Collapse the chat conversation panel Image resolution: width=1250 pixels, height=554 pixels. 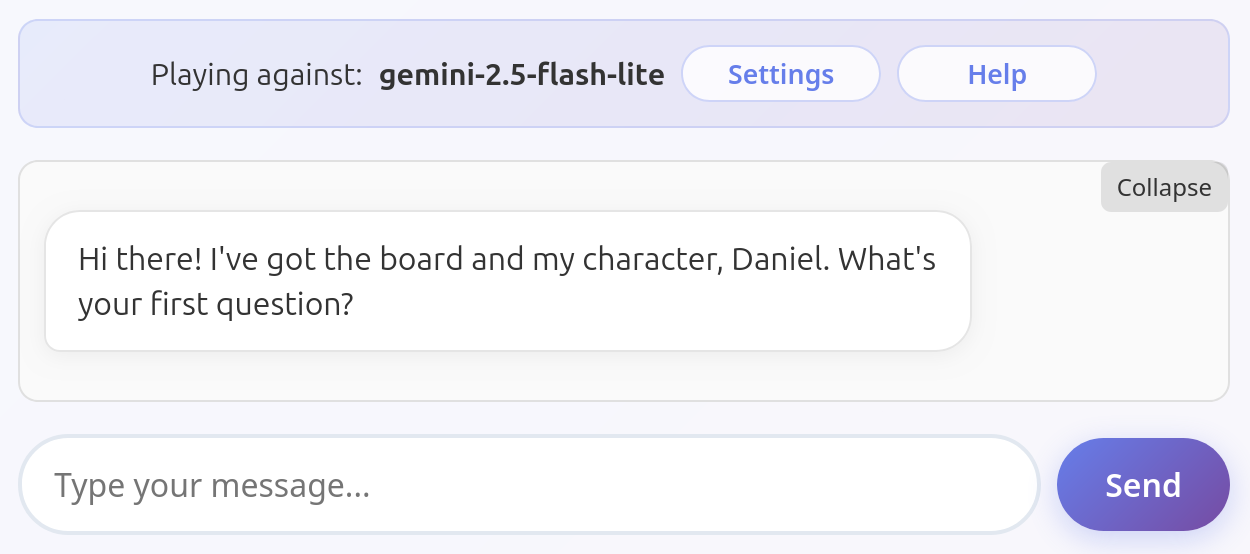[1164, 187]
